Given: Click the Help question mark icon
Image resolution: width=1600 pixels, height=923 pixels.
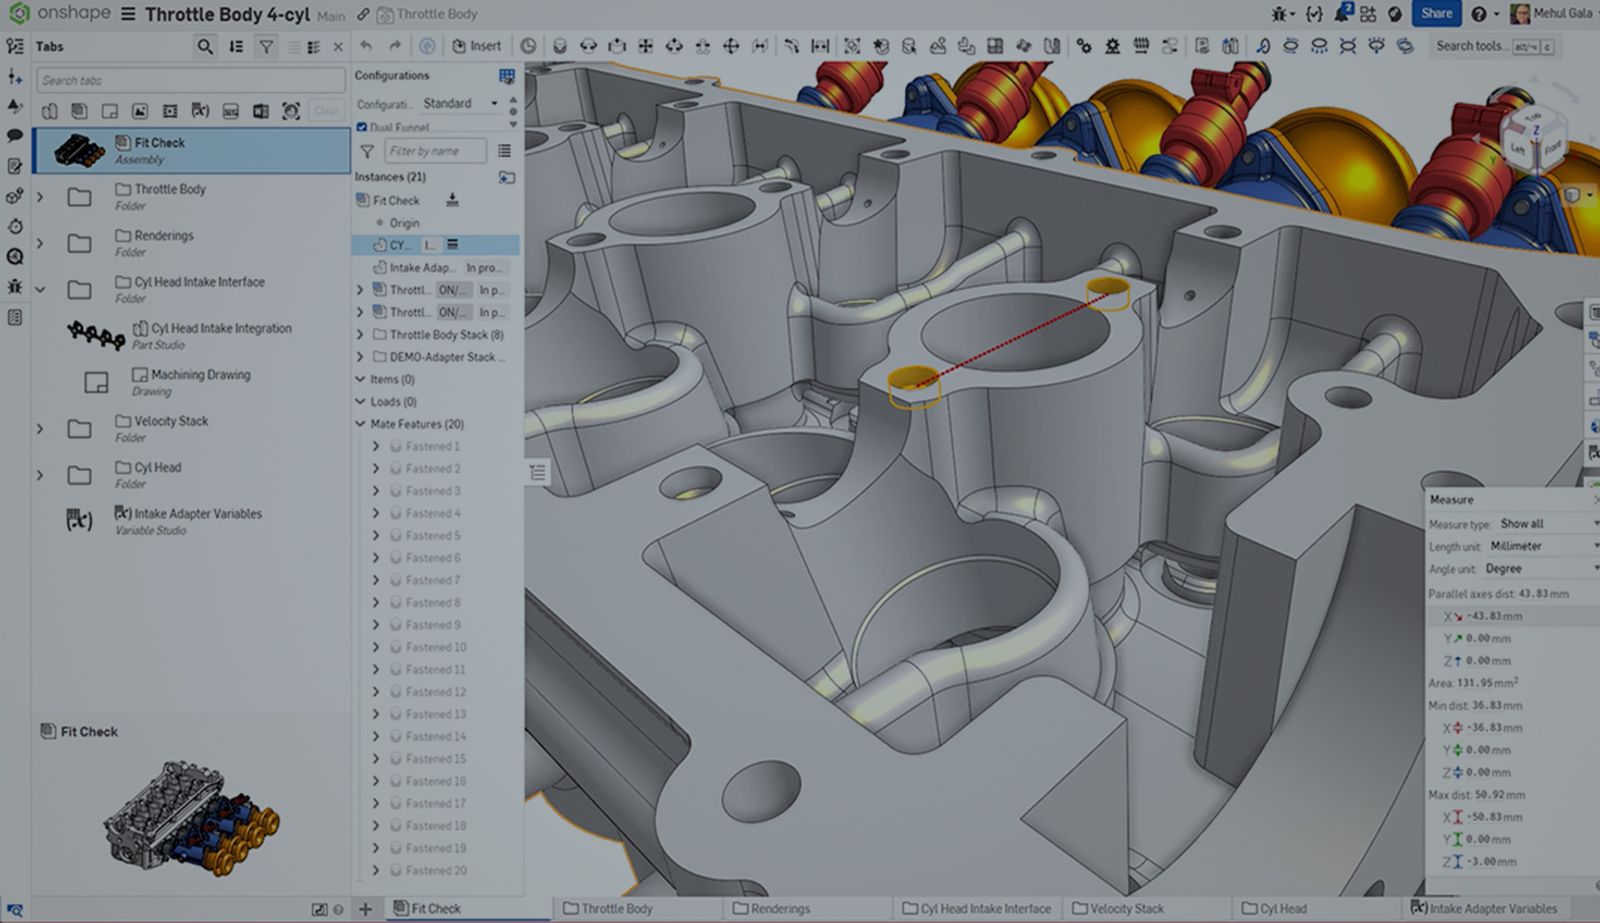Looking at the screenshot, I should pyautogui.click(x=1478, y=13).
